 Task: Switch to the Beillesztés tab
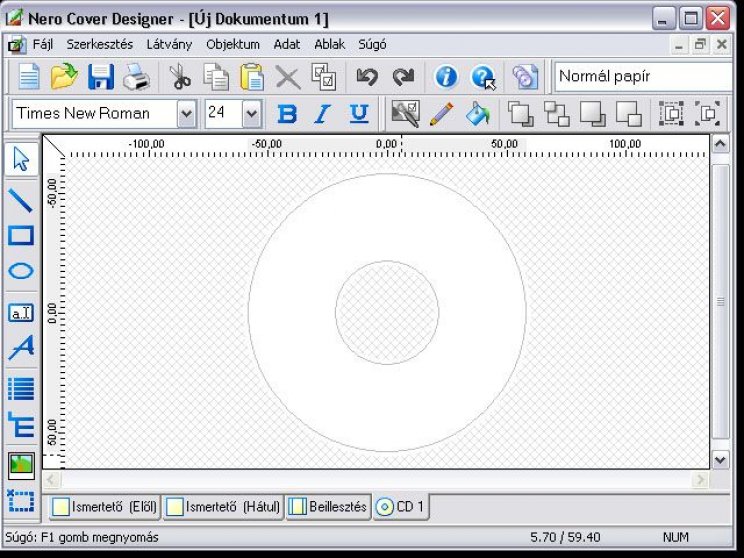coord(328,507)
